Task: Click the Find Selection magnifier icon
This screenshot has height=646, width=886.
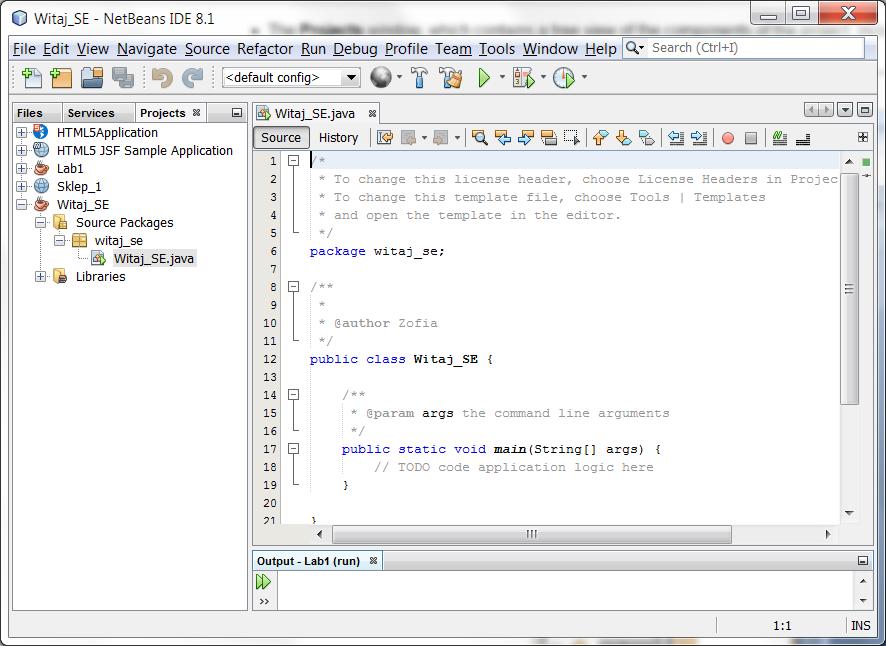Action: pyautogui.click(x=480, y=137)
